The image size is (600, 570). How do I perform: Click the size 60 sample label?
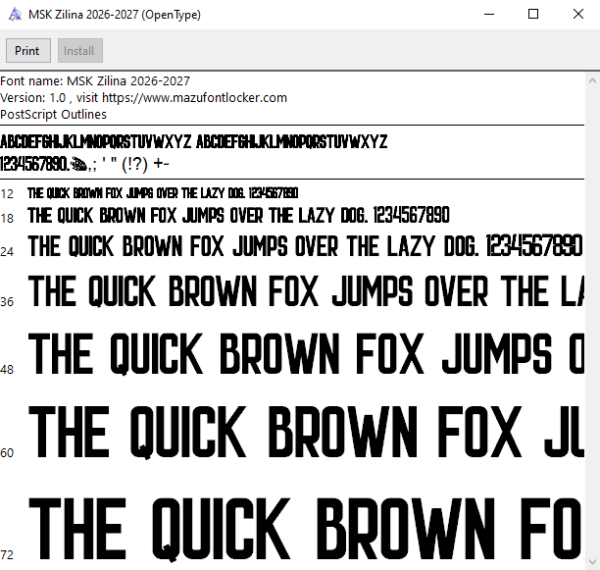coord(7,453)
